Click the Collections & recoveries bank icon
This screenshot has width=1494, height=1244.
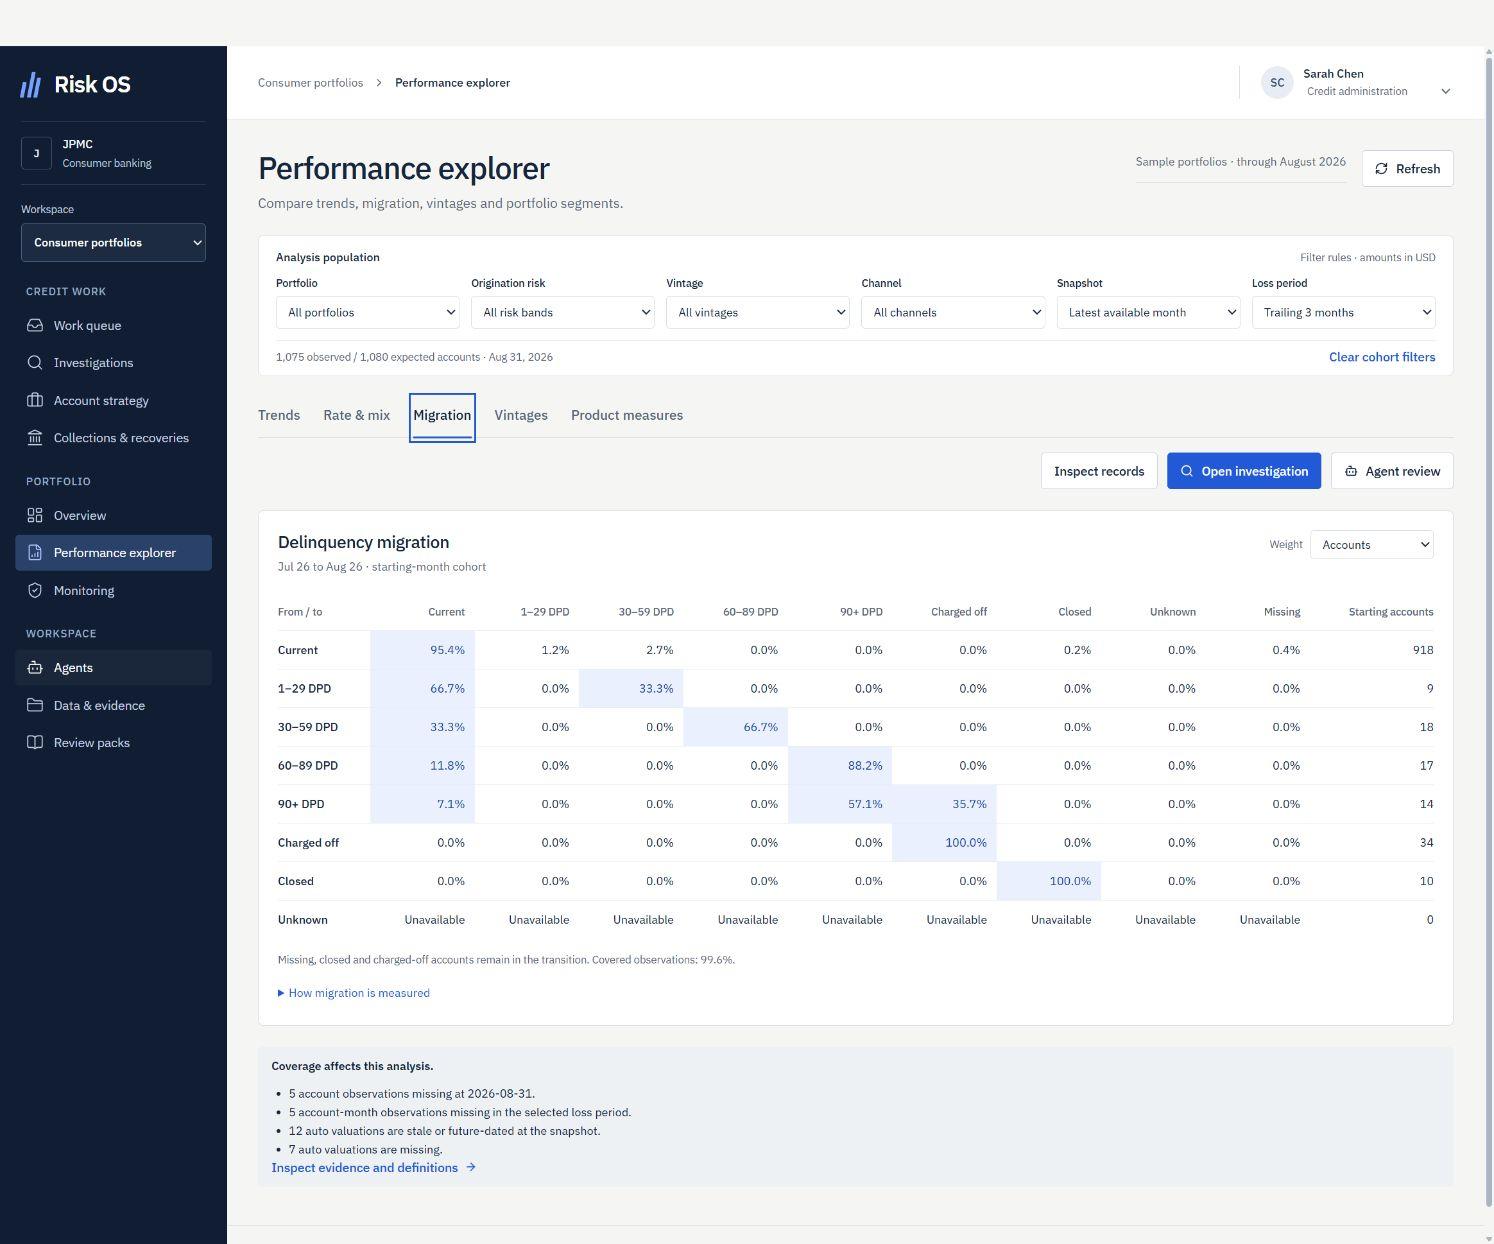click(35, 438)
